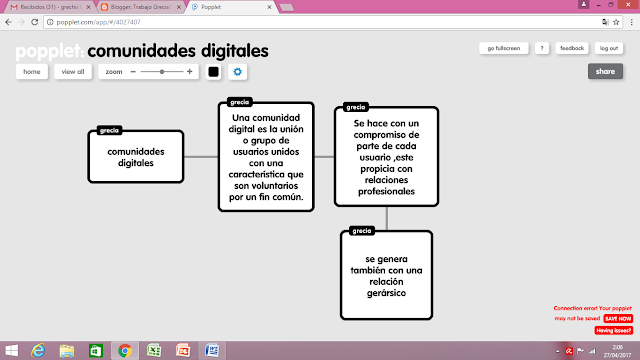Screen dimensions: 640x360
Task: Click the translate page icon
Action: tap(605, 22)
